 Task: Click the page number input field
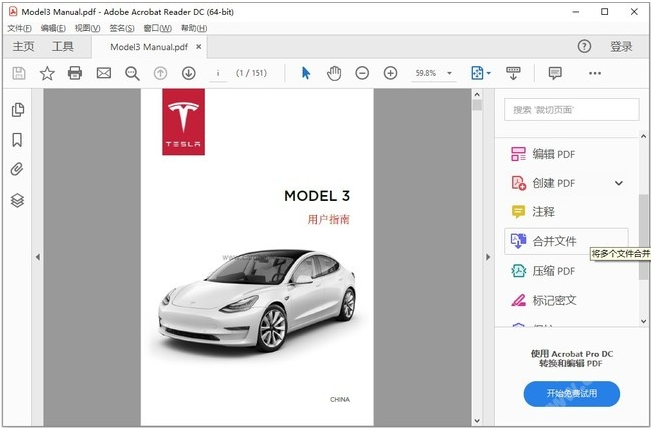click(218, 73)
